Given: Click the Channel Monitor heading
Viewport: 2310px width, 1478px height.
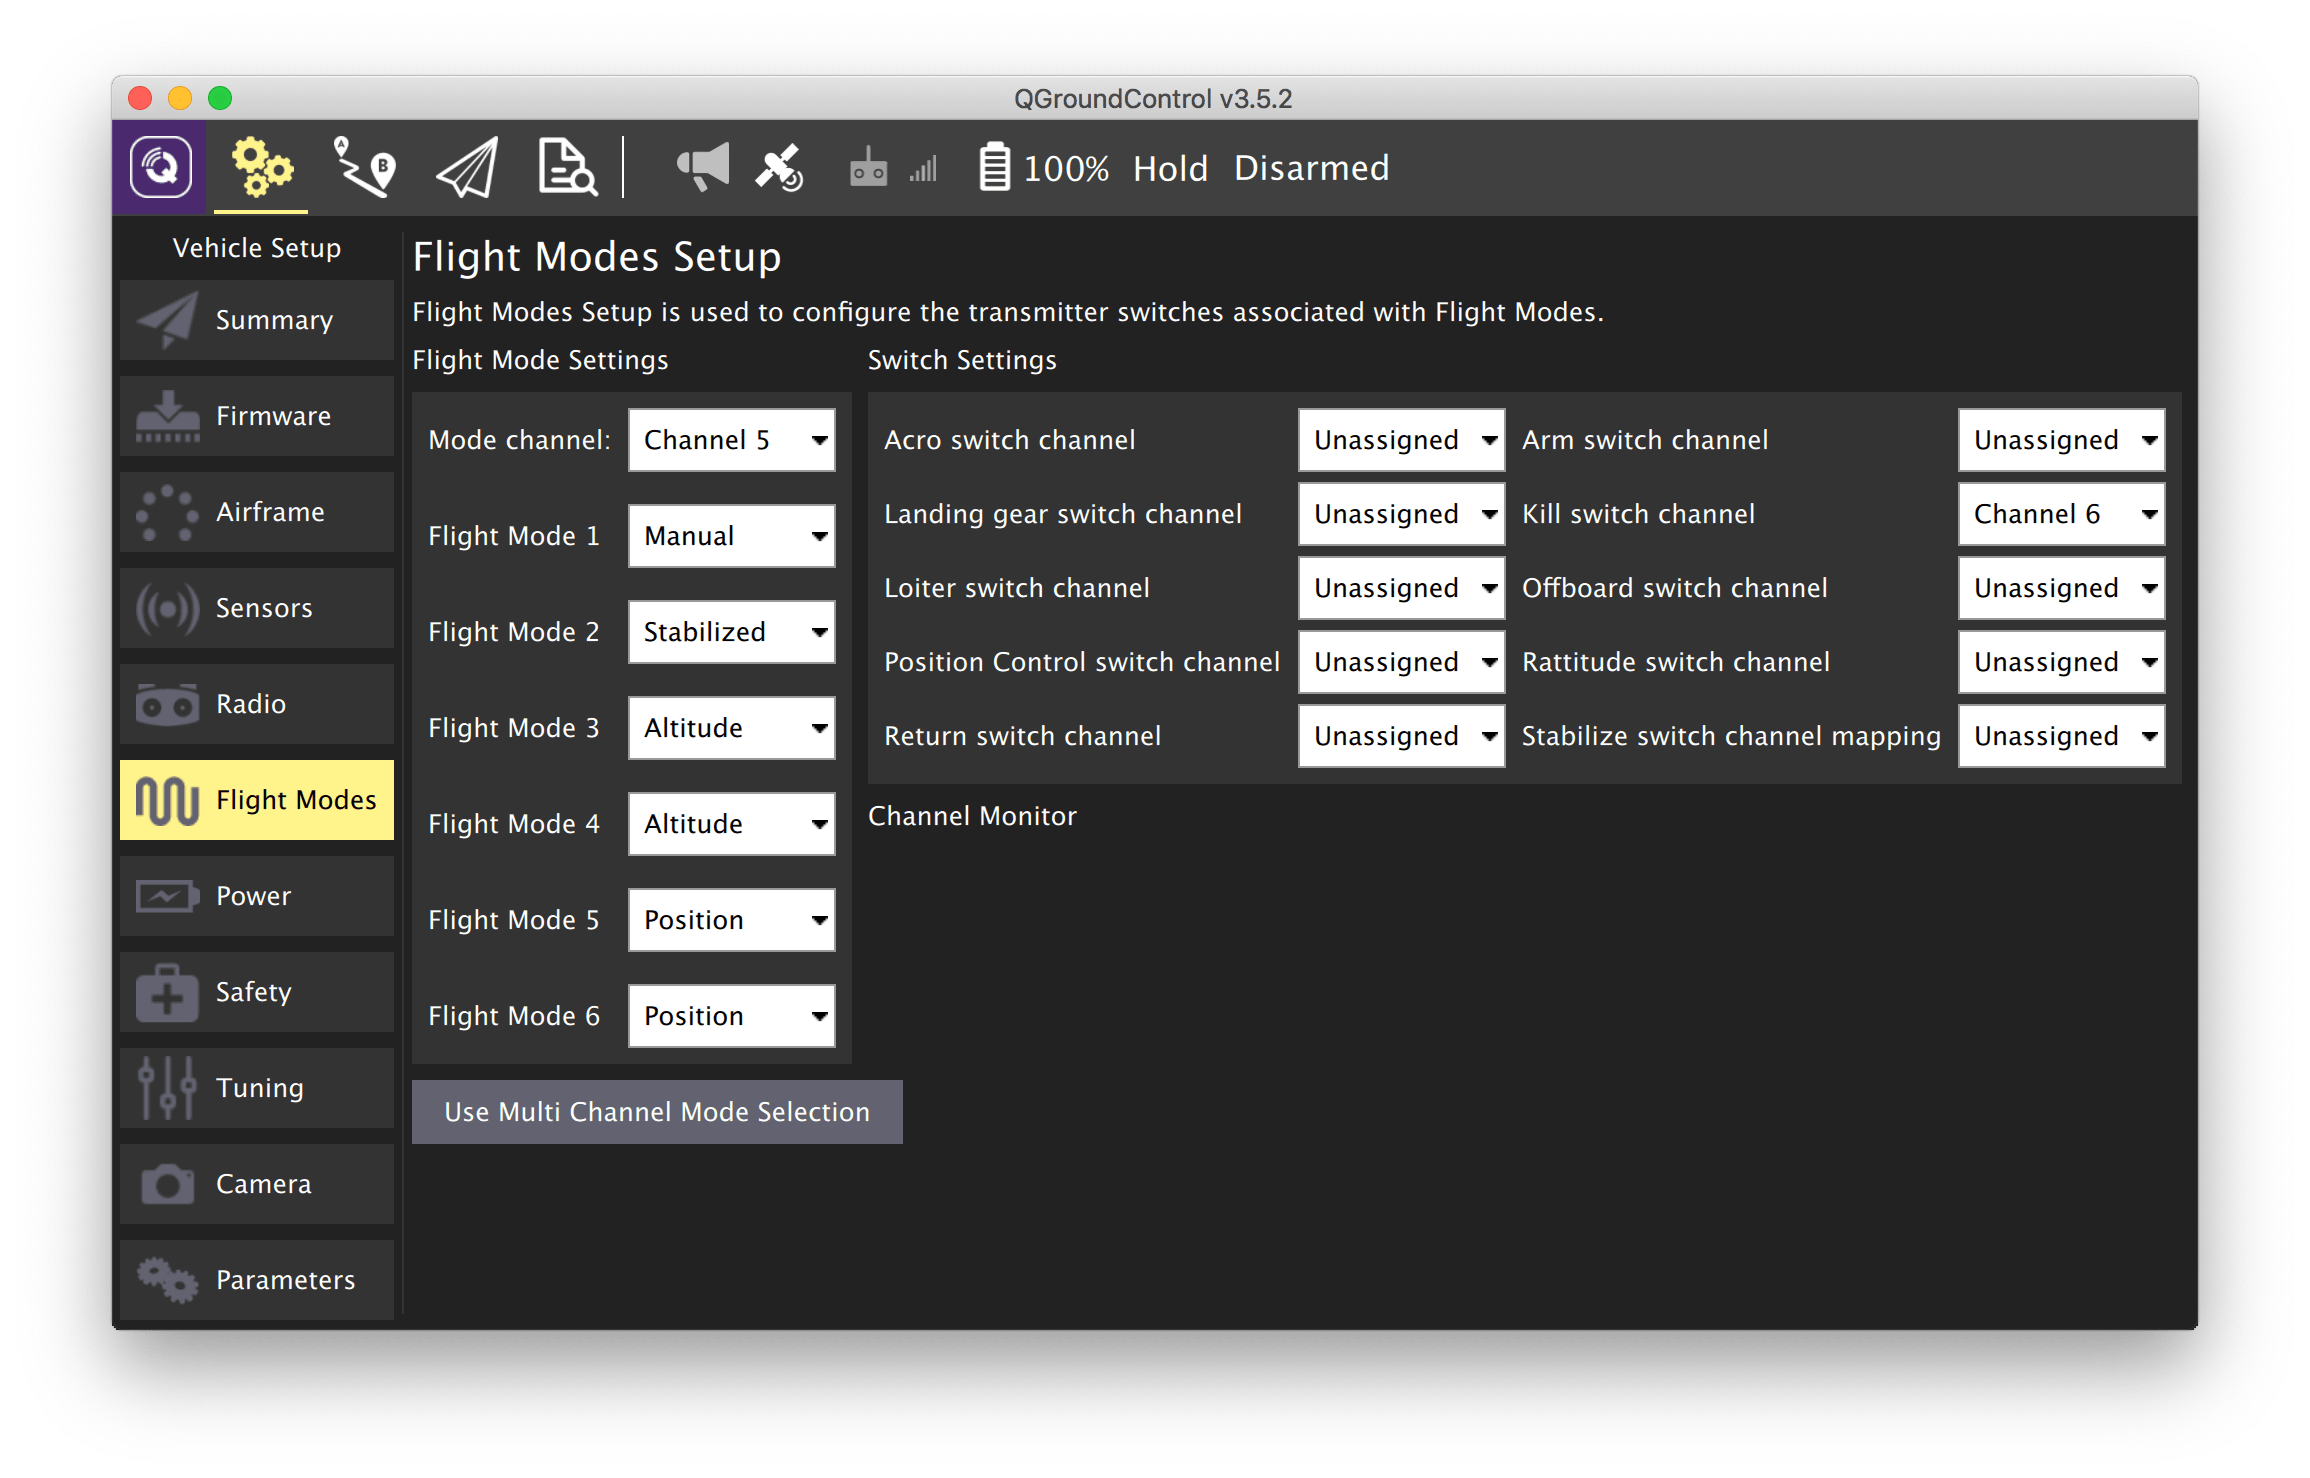Looking at the screenshot, I should pos(972,816).
